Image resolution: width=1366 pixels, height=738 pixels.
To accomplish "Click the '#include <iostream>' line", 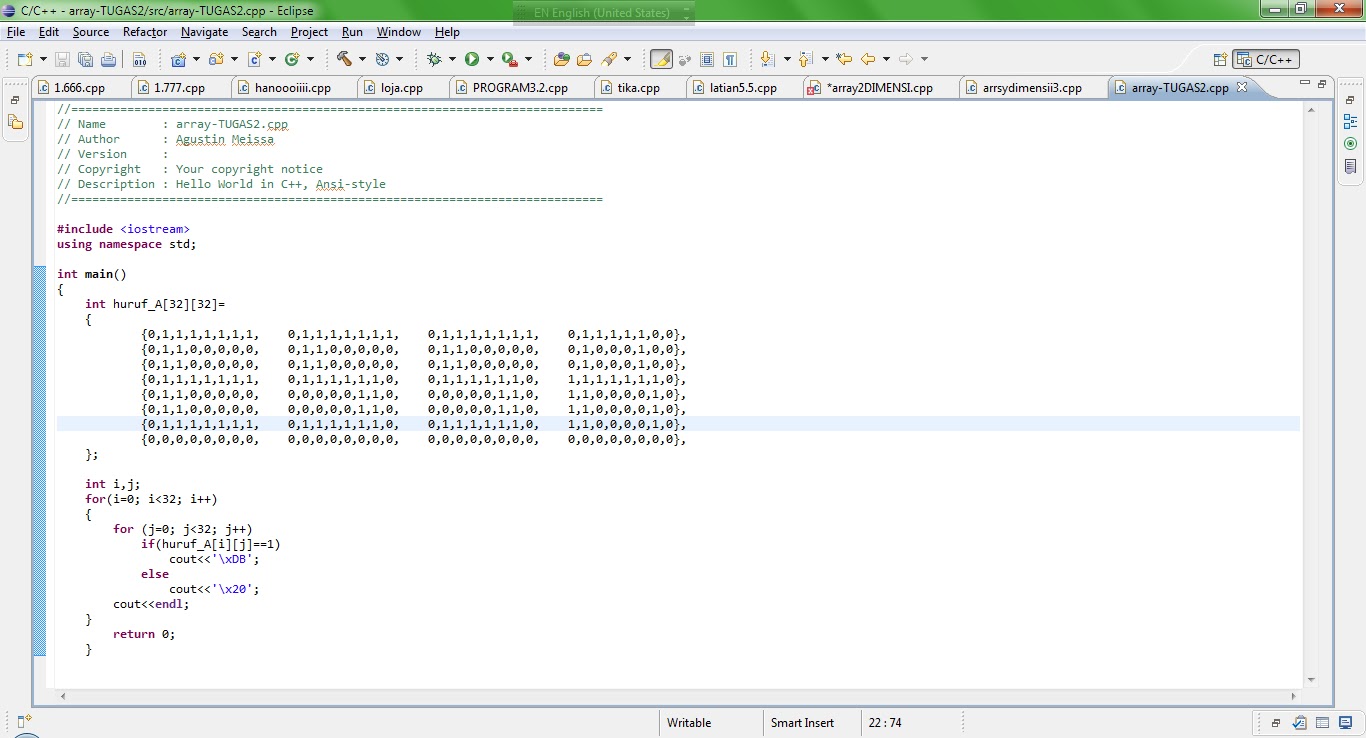I will click(x=123, y=229).
